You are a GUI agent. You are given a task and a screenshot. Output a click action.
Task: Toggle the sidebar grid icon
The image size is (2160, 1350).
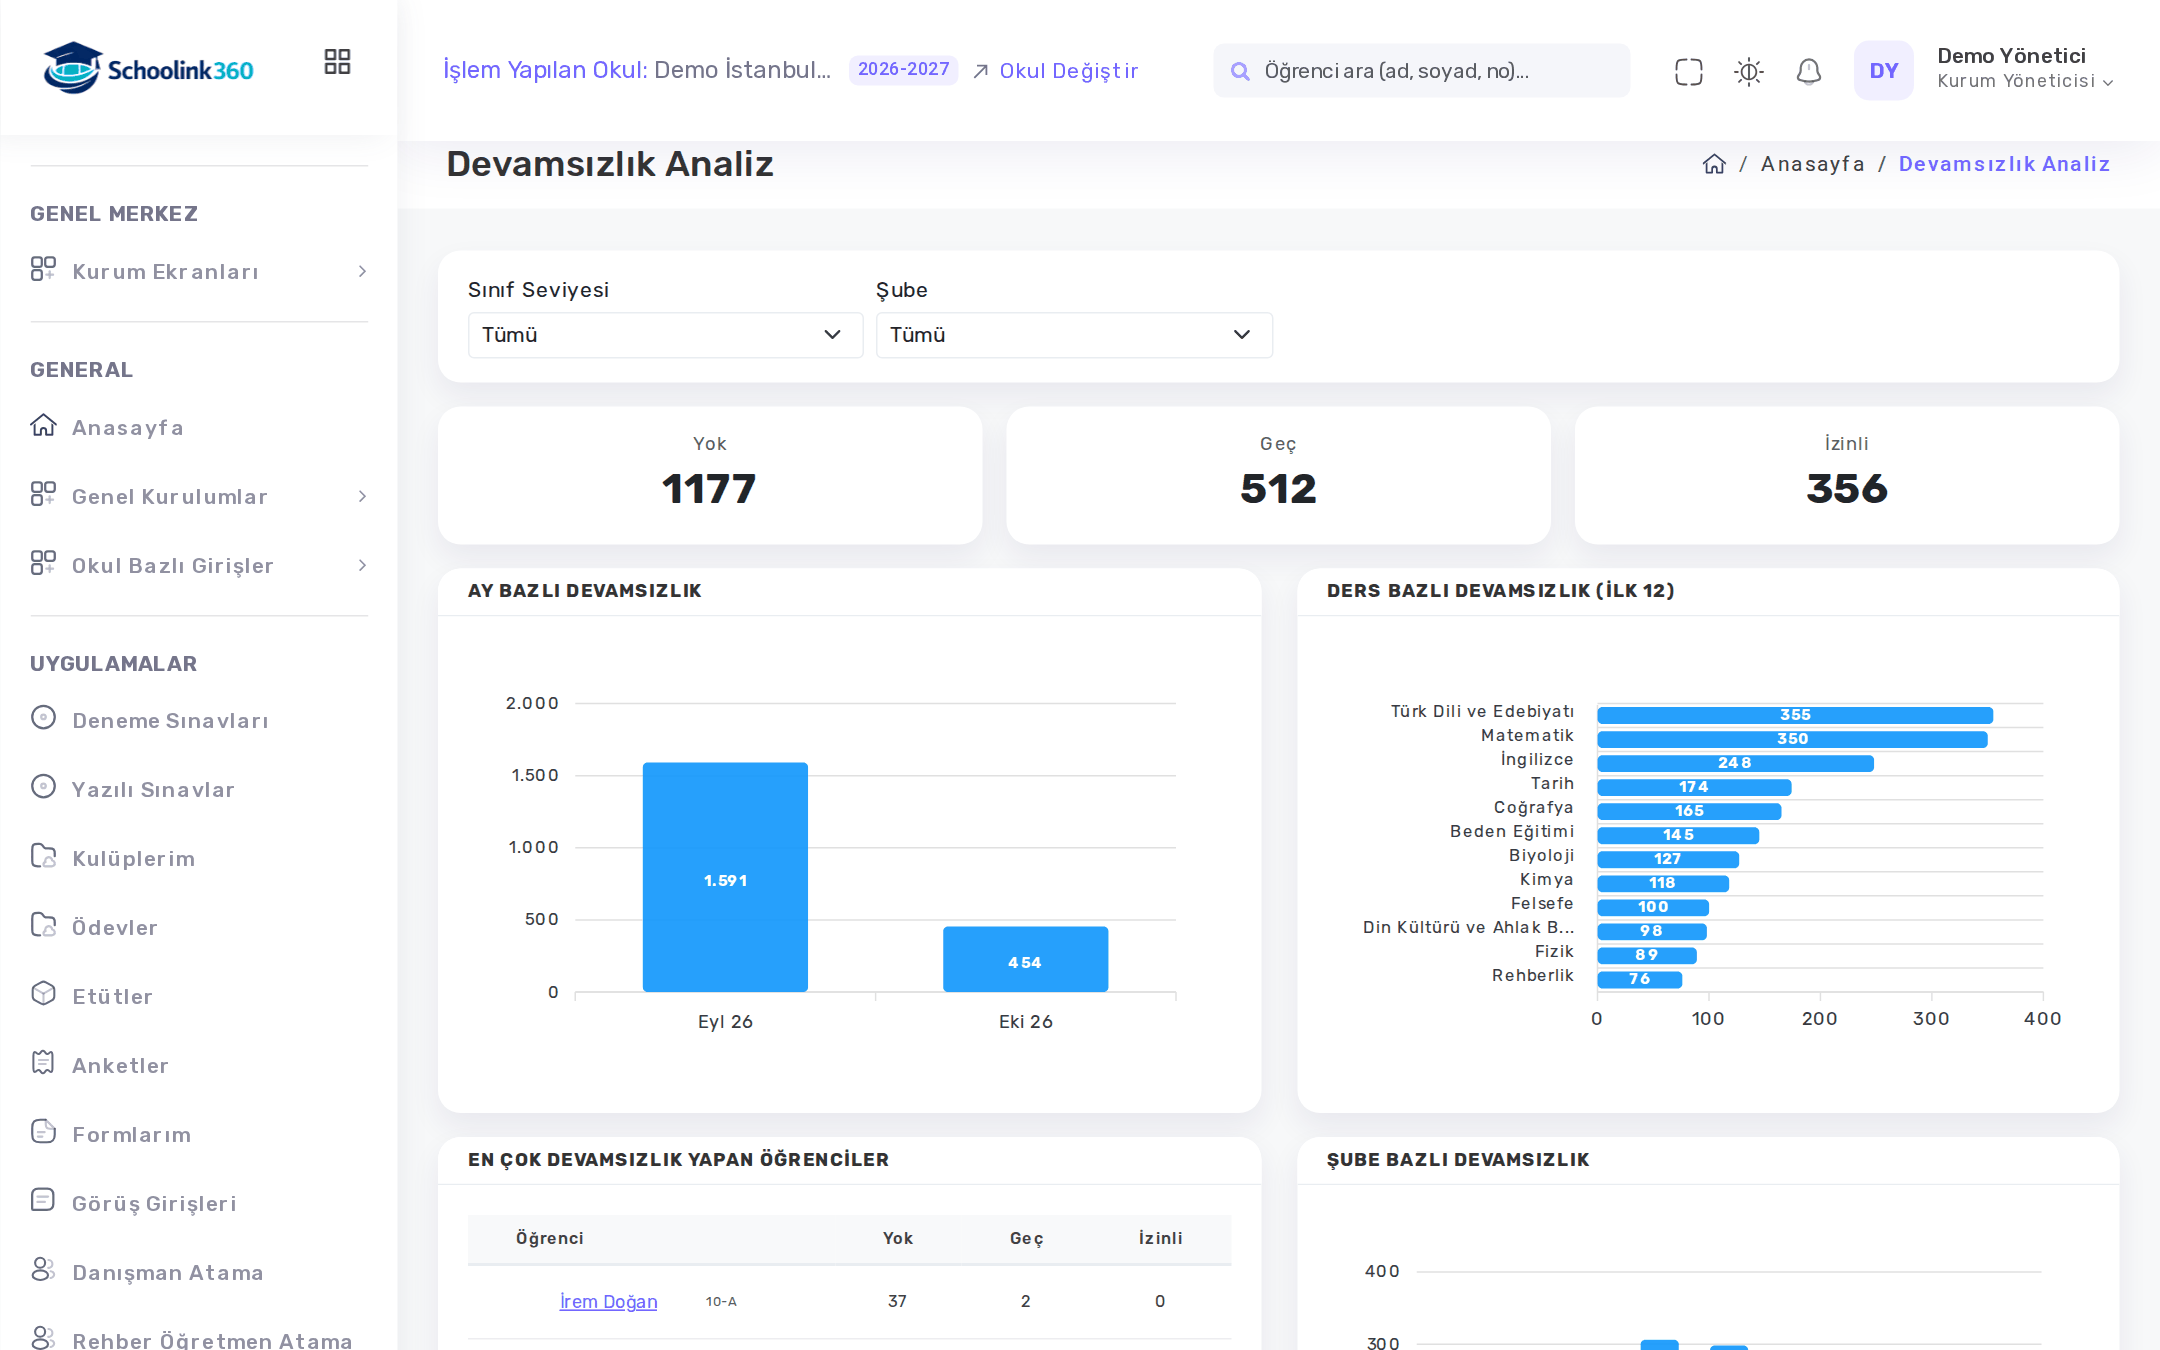(337, 62)
